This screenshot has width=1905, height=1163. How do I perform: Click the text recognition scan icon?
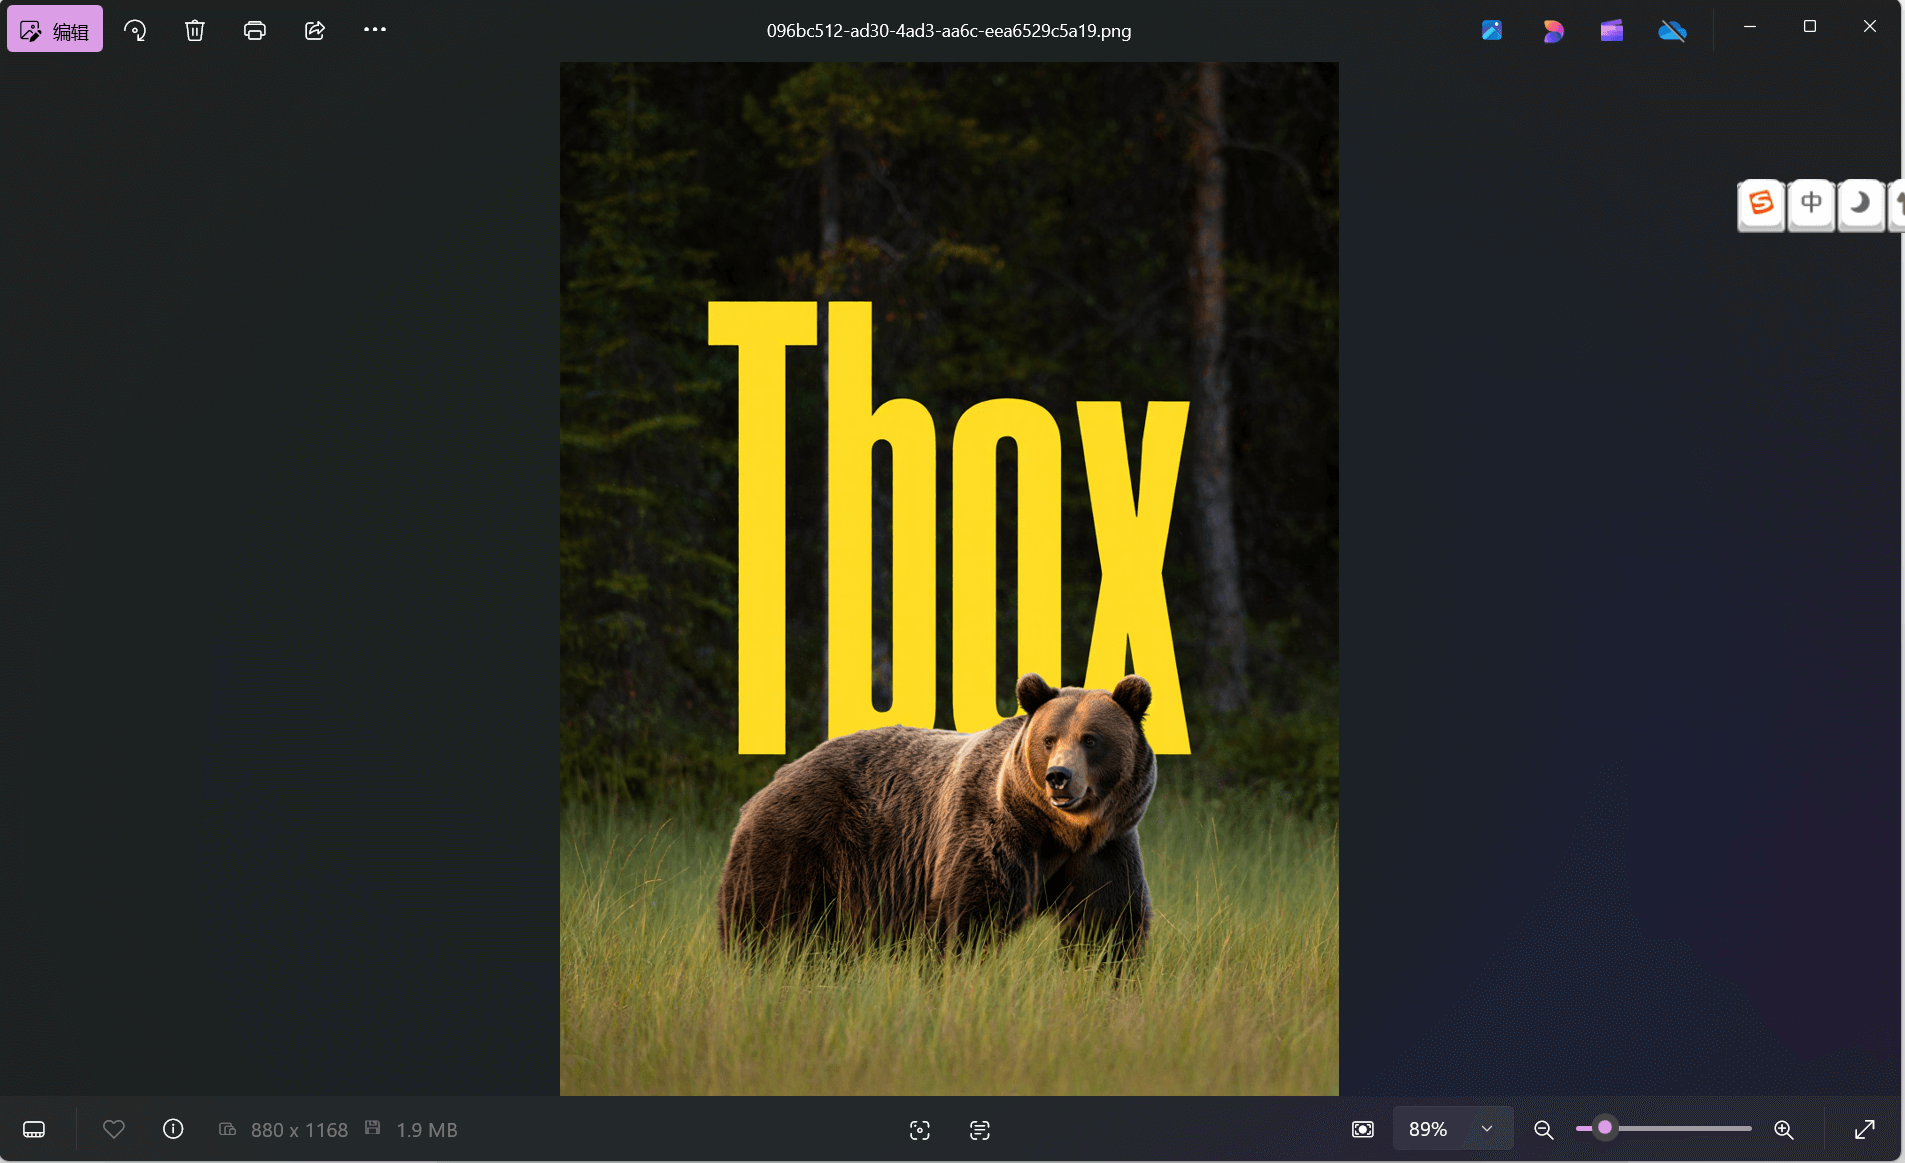(980, 1129)
